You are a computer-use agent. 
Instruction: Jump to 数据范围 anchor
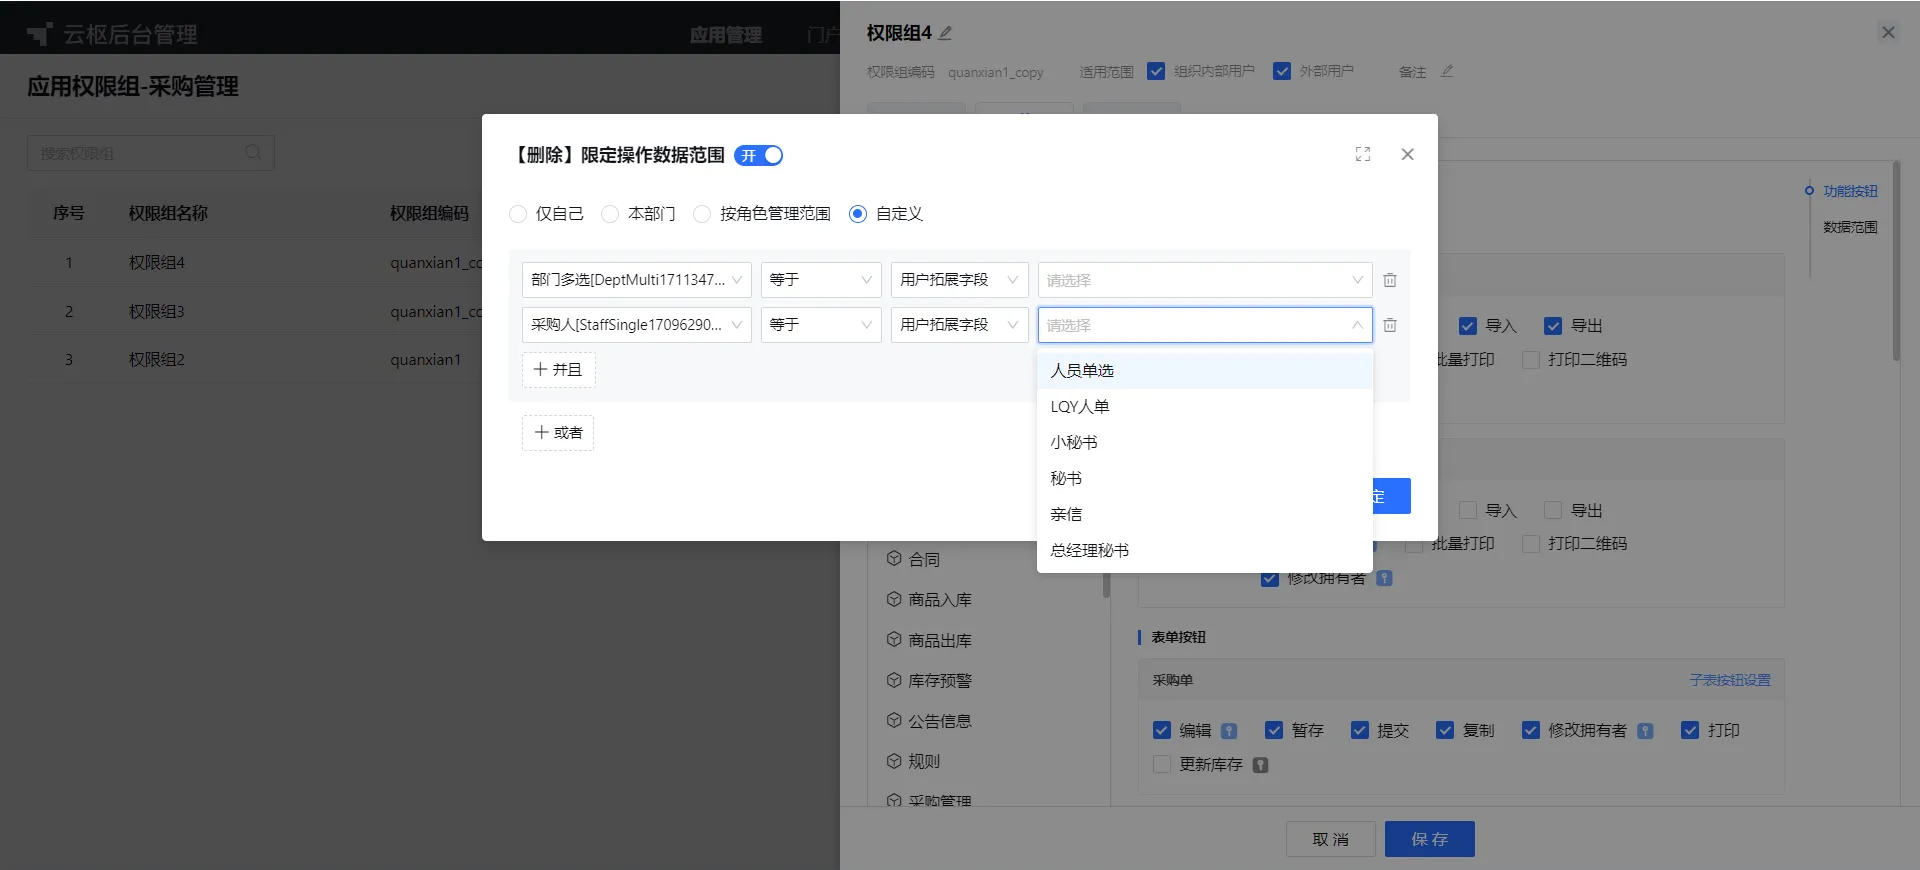point(1850,227)
